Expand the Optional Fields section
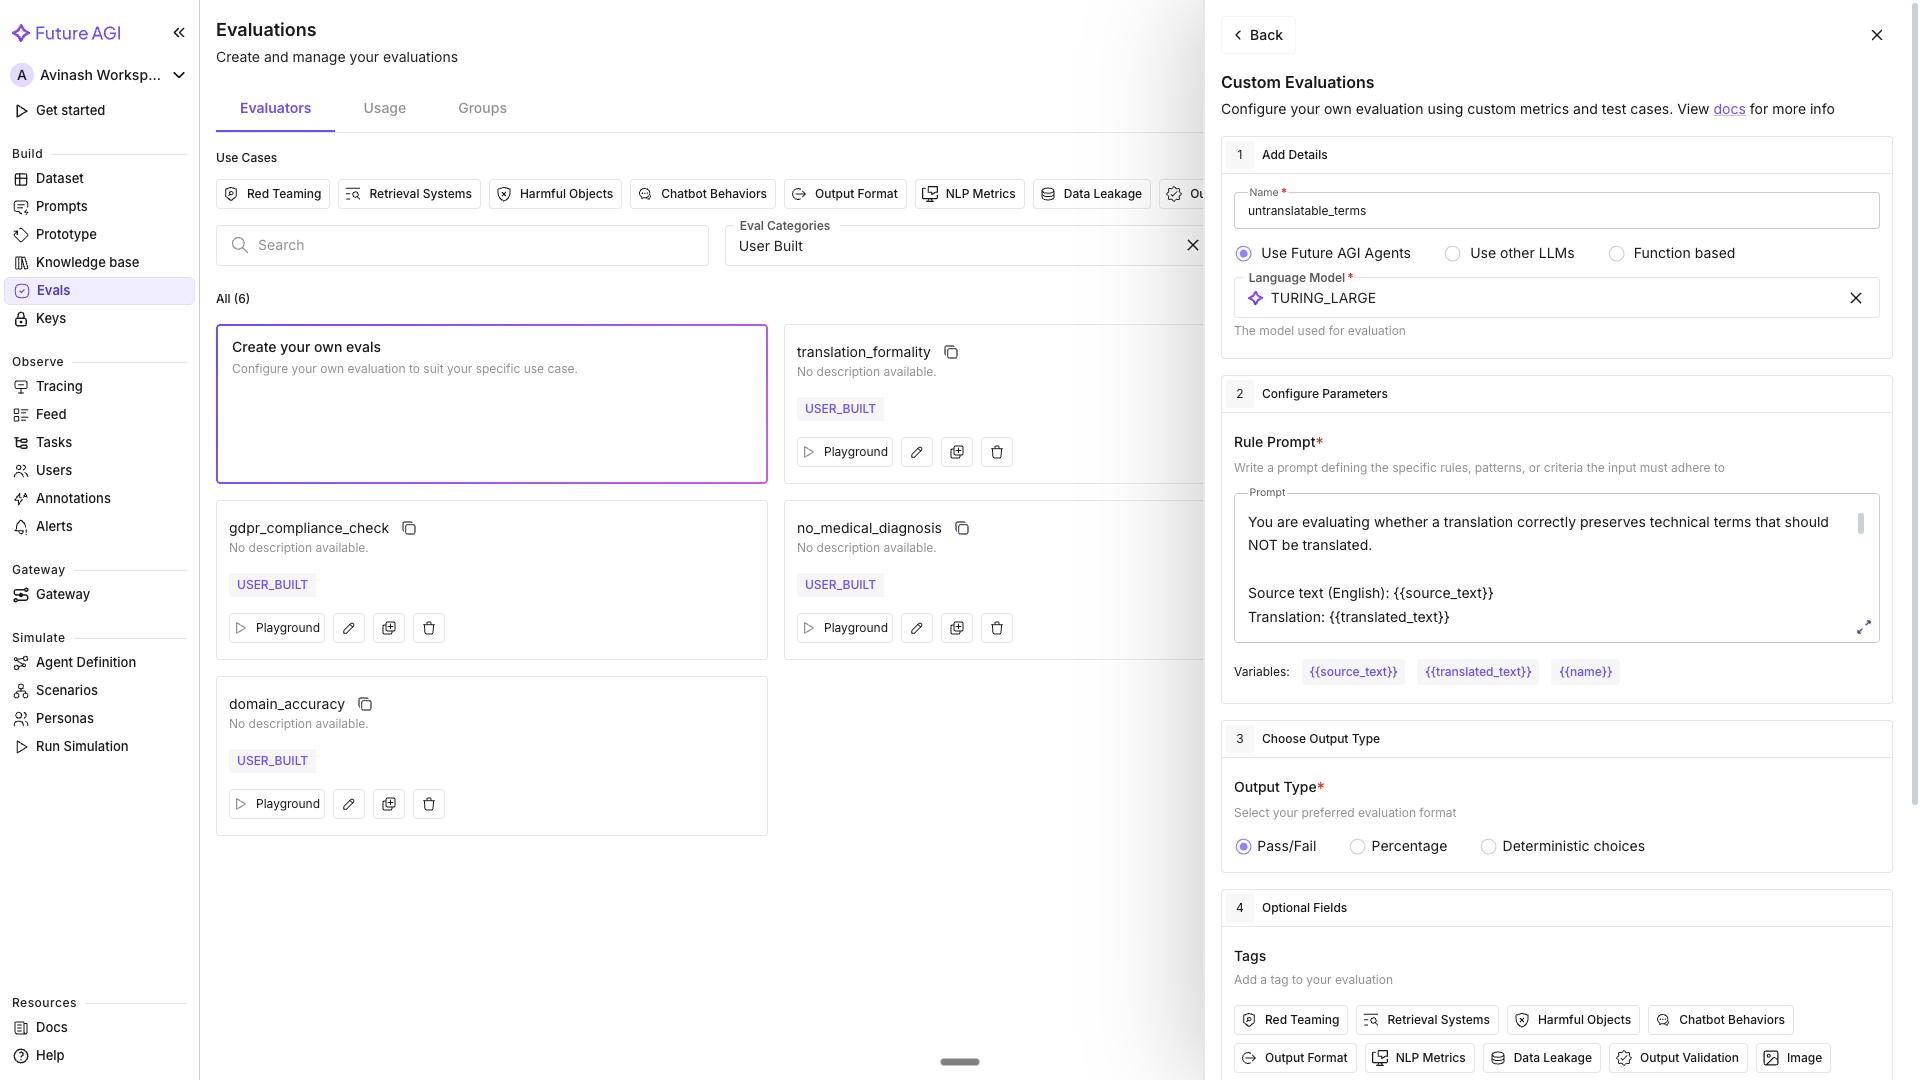Viewport: 1920px width, 1080px height. point(1303,907)
